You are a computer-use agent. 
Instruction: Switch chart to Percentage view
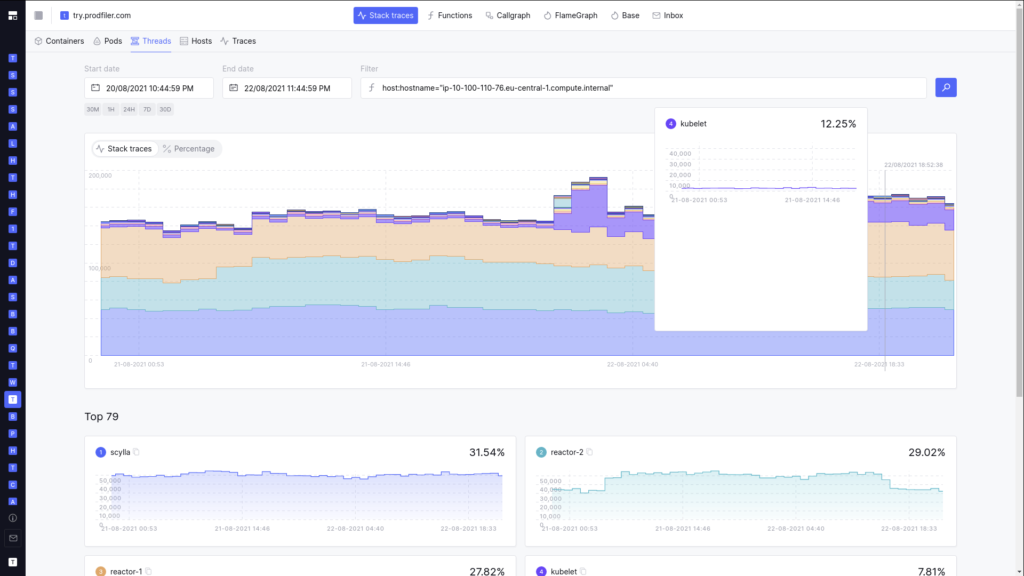pos(189,149)
